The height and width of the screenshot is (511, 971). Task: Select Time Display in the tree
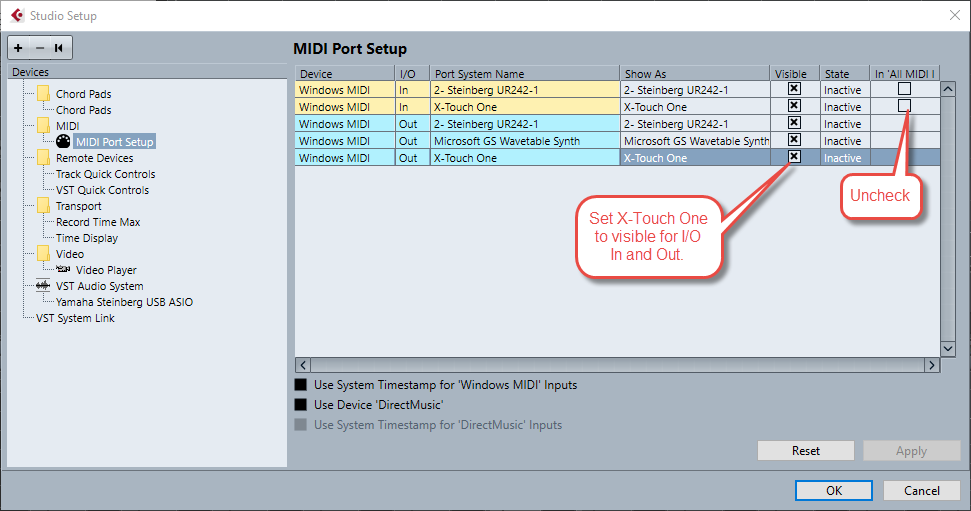tap(87, 238)
